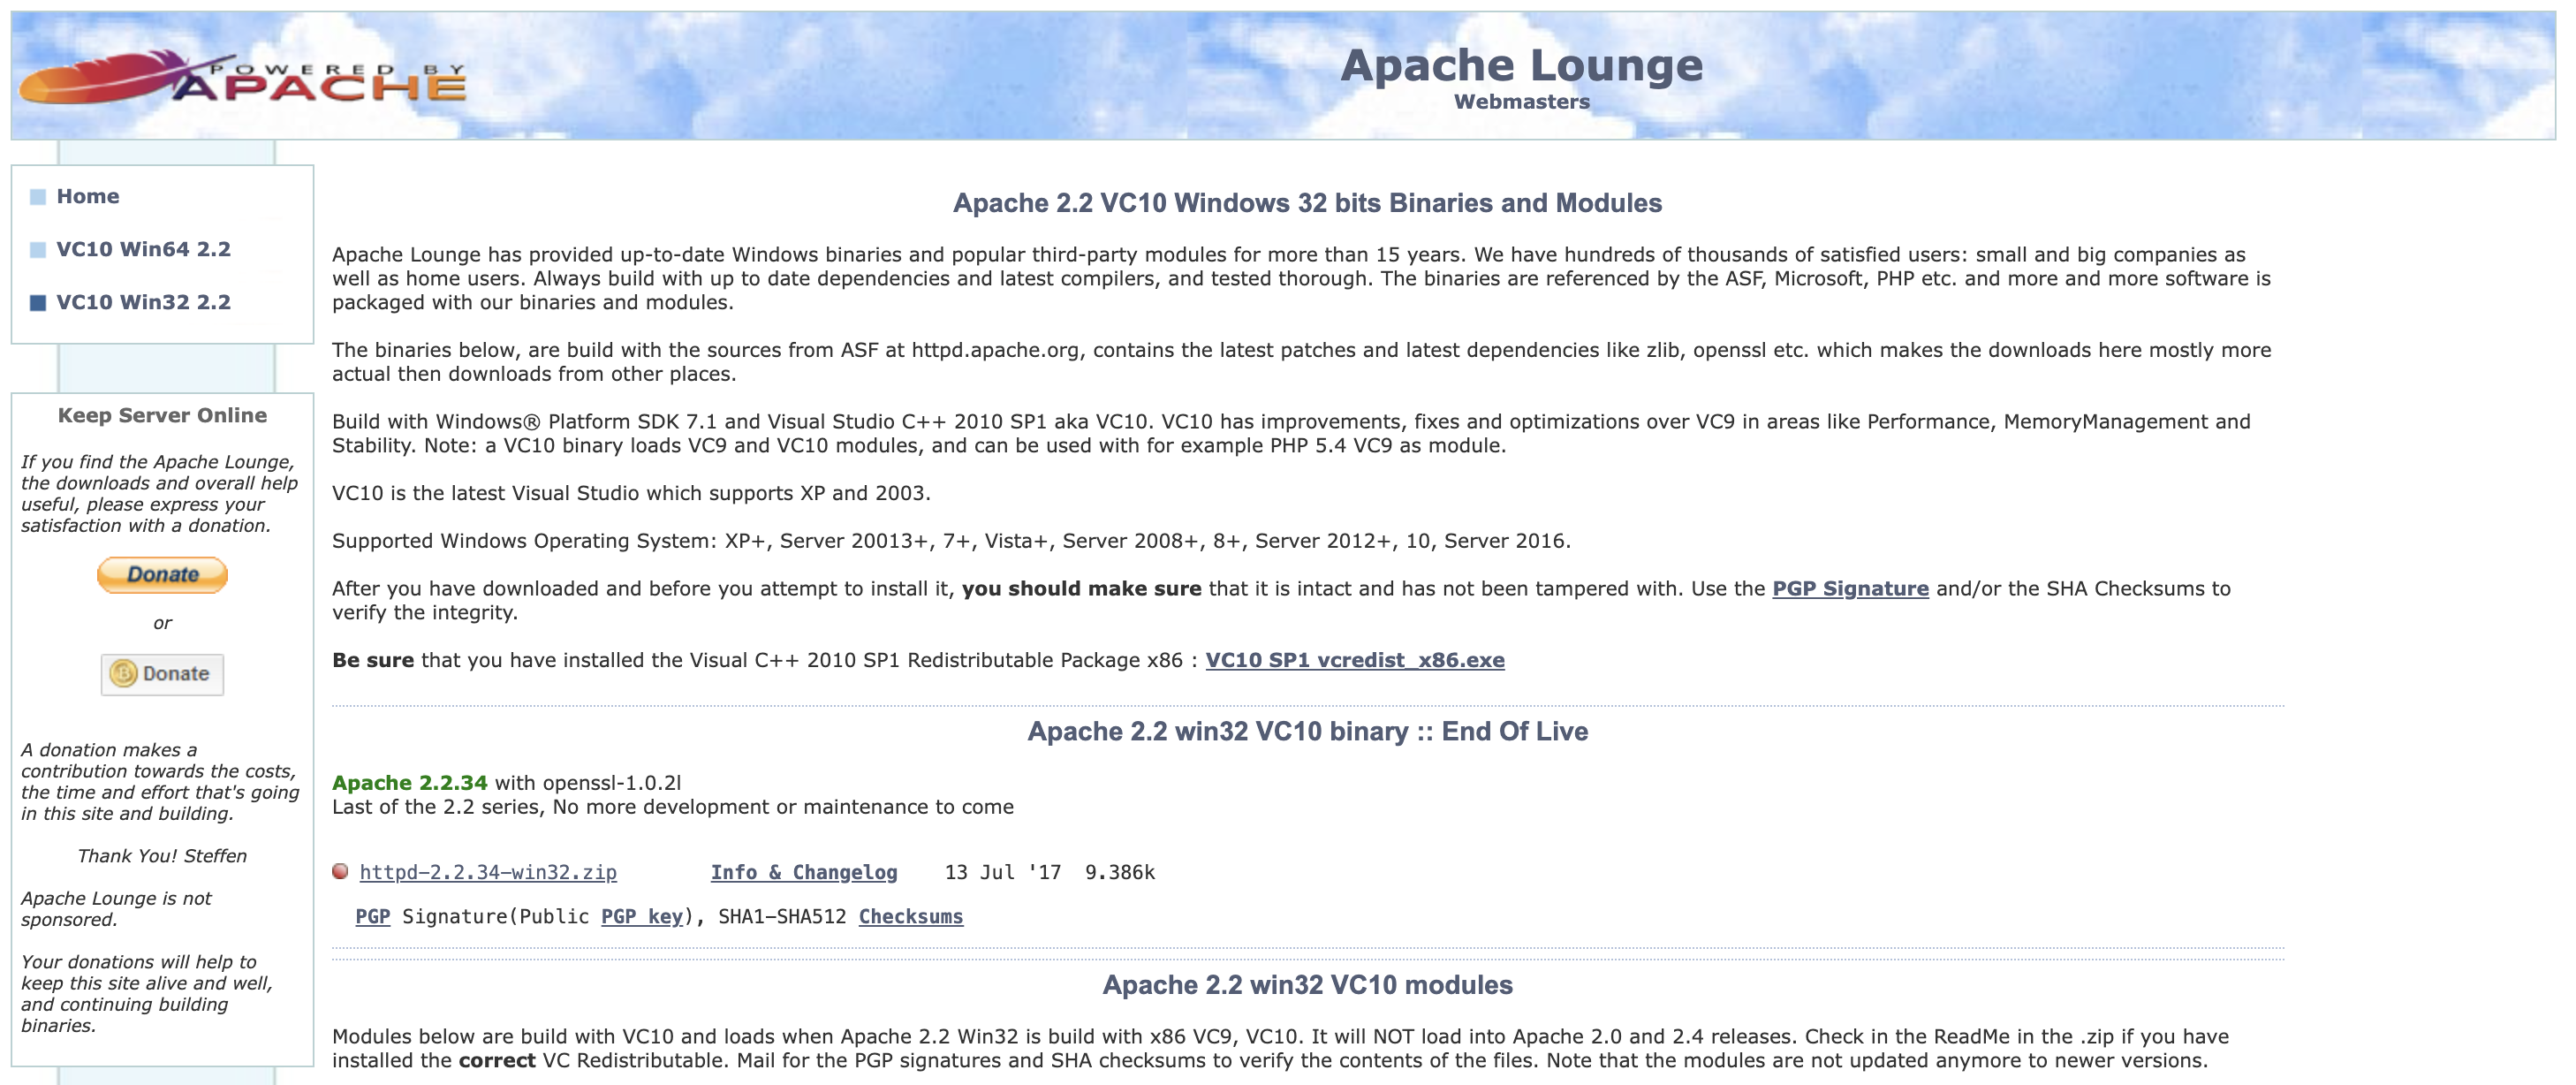
Task: Open the Home menu item
Action: 88,196
